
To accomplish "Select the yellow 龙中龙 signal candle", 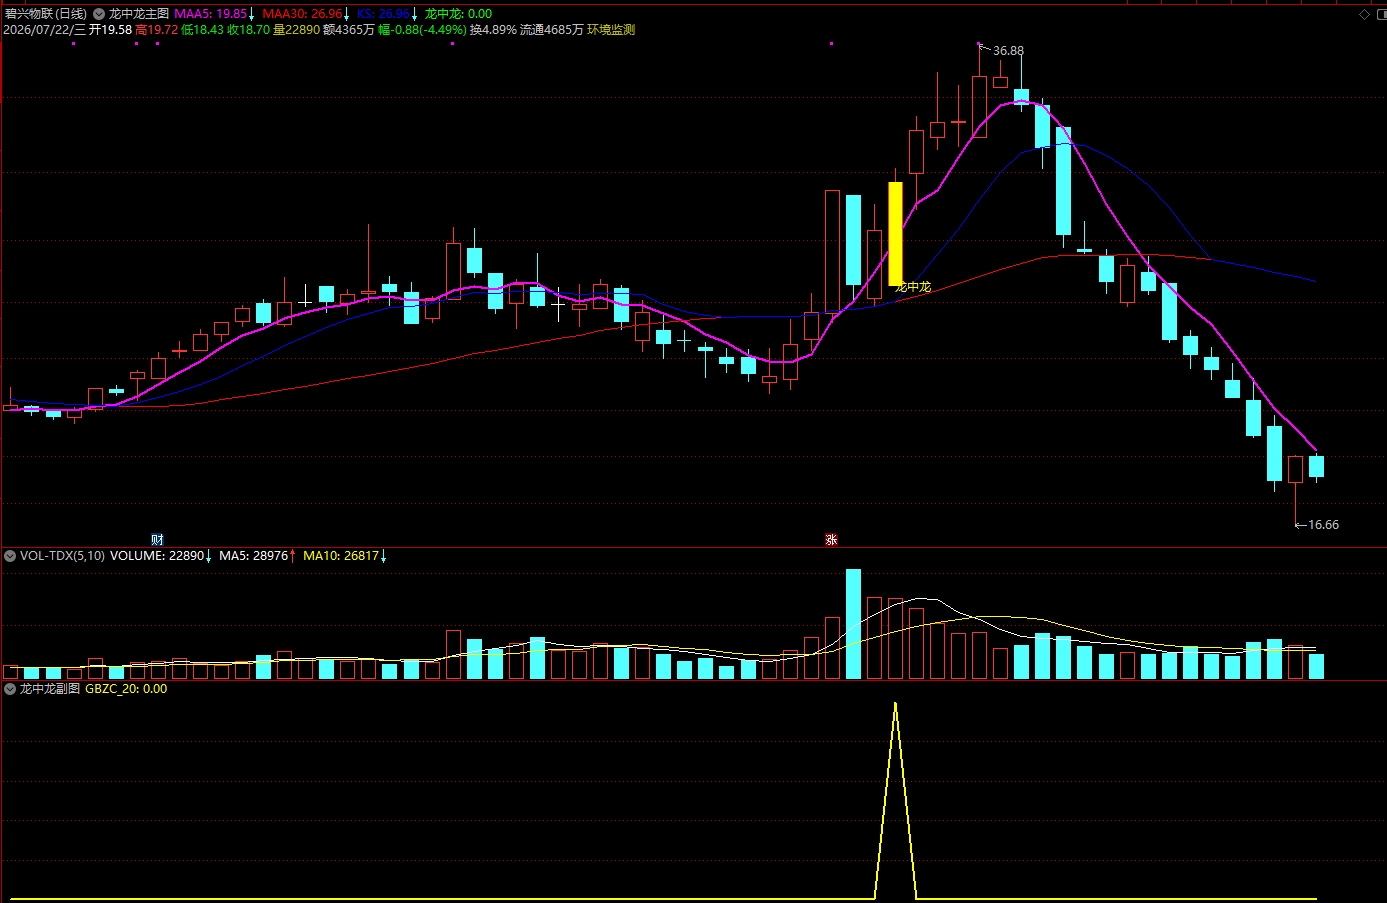I will click(895, 234).
